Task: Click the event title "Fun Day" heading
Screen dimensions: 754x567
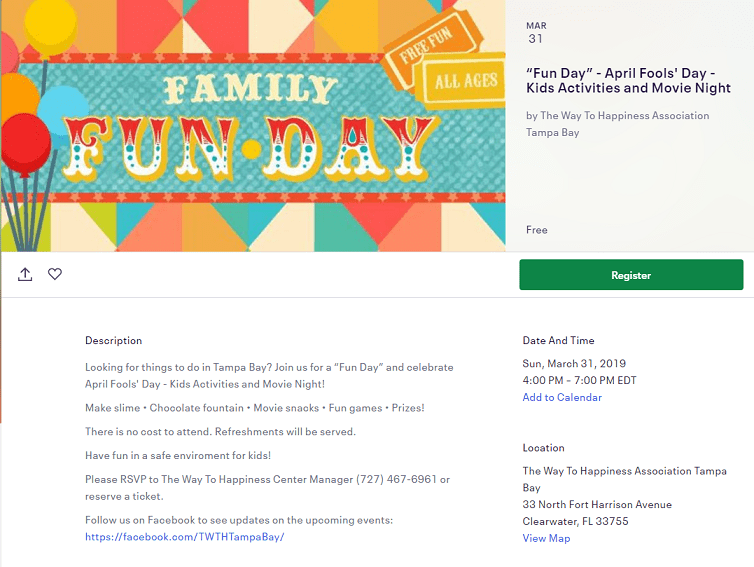Action: (628, 80)
